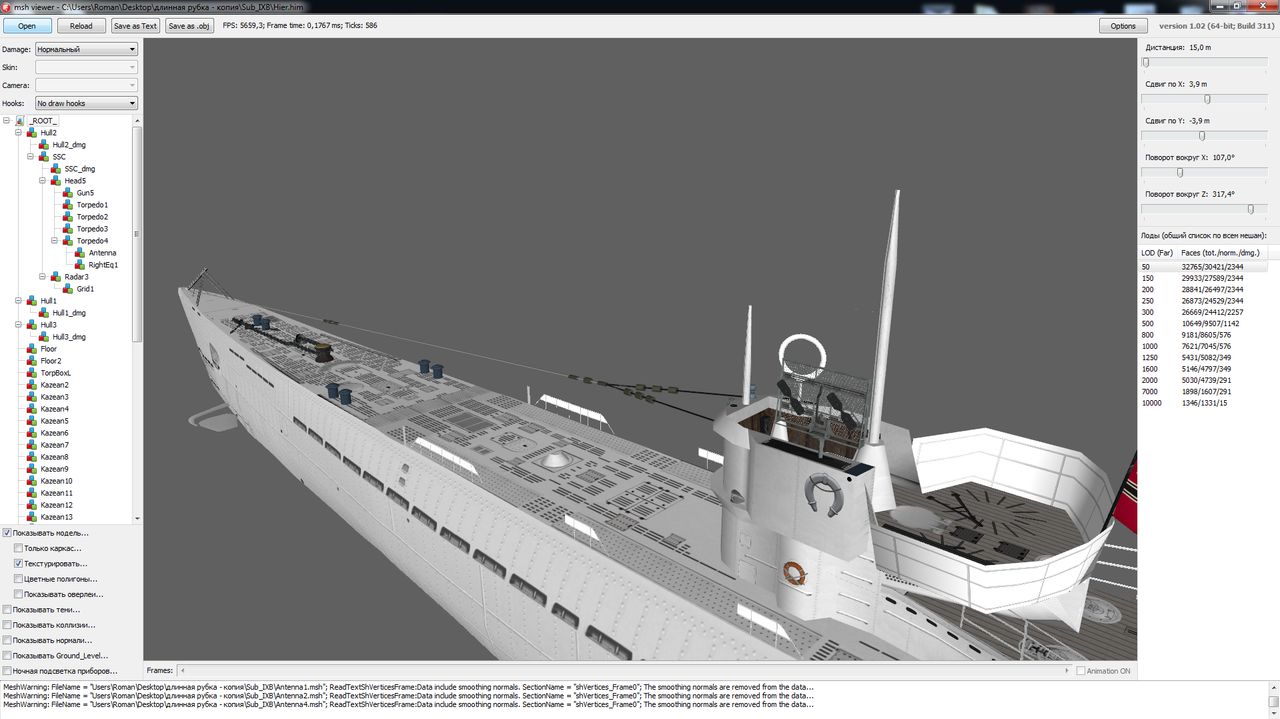Enable the Только каркас checkbox
1280x719 pixels.
coord(18,548)
